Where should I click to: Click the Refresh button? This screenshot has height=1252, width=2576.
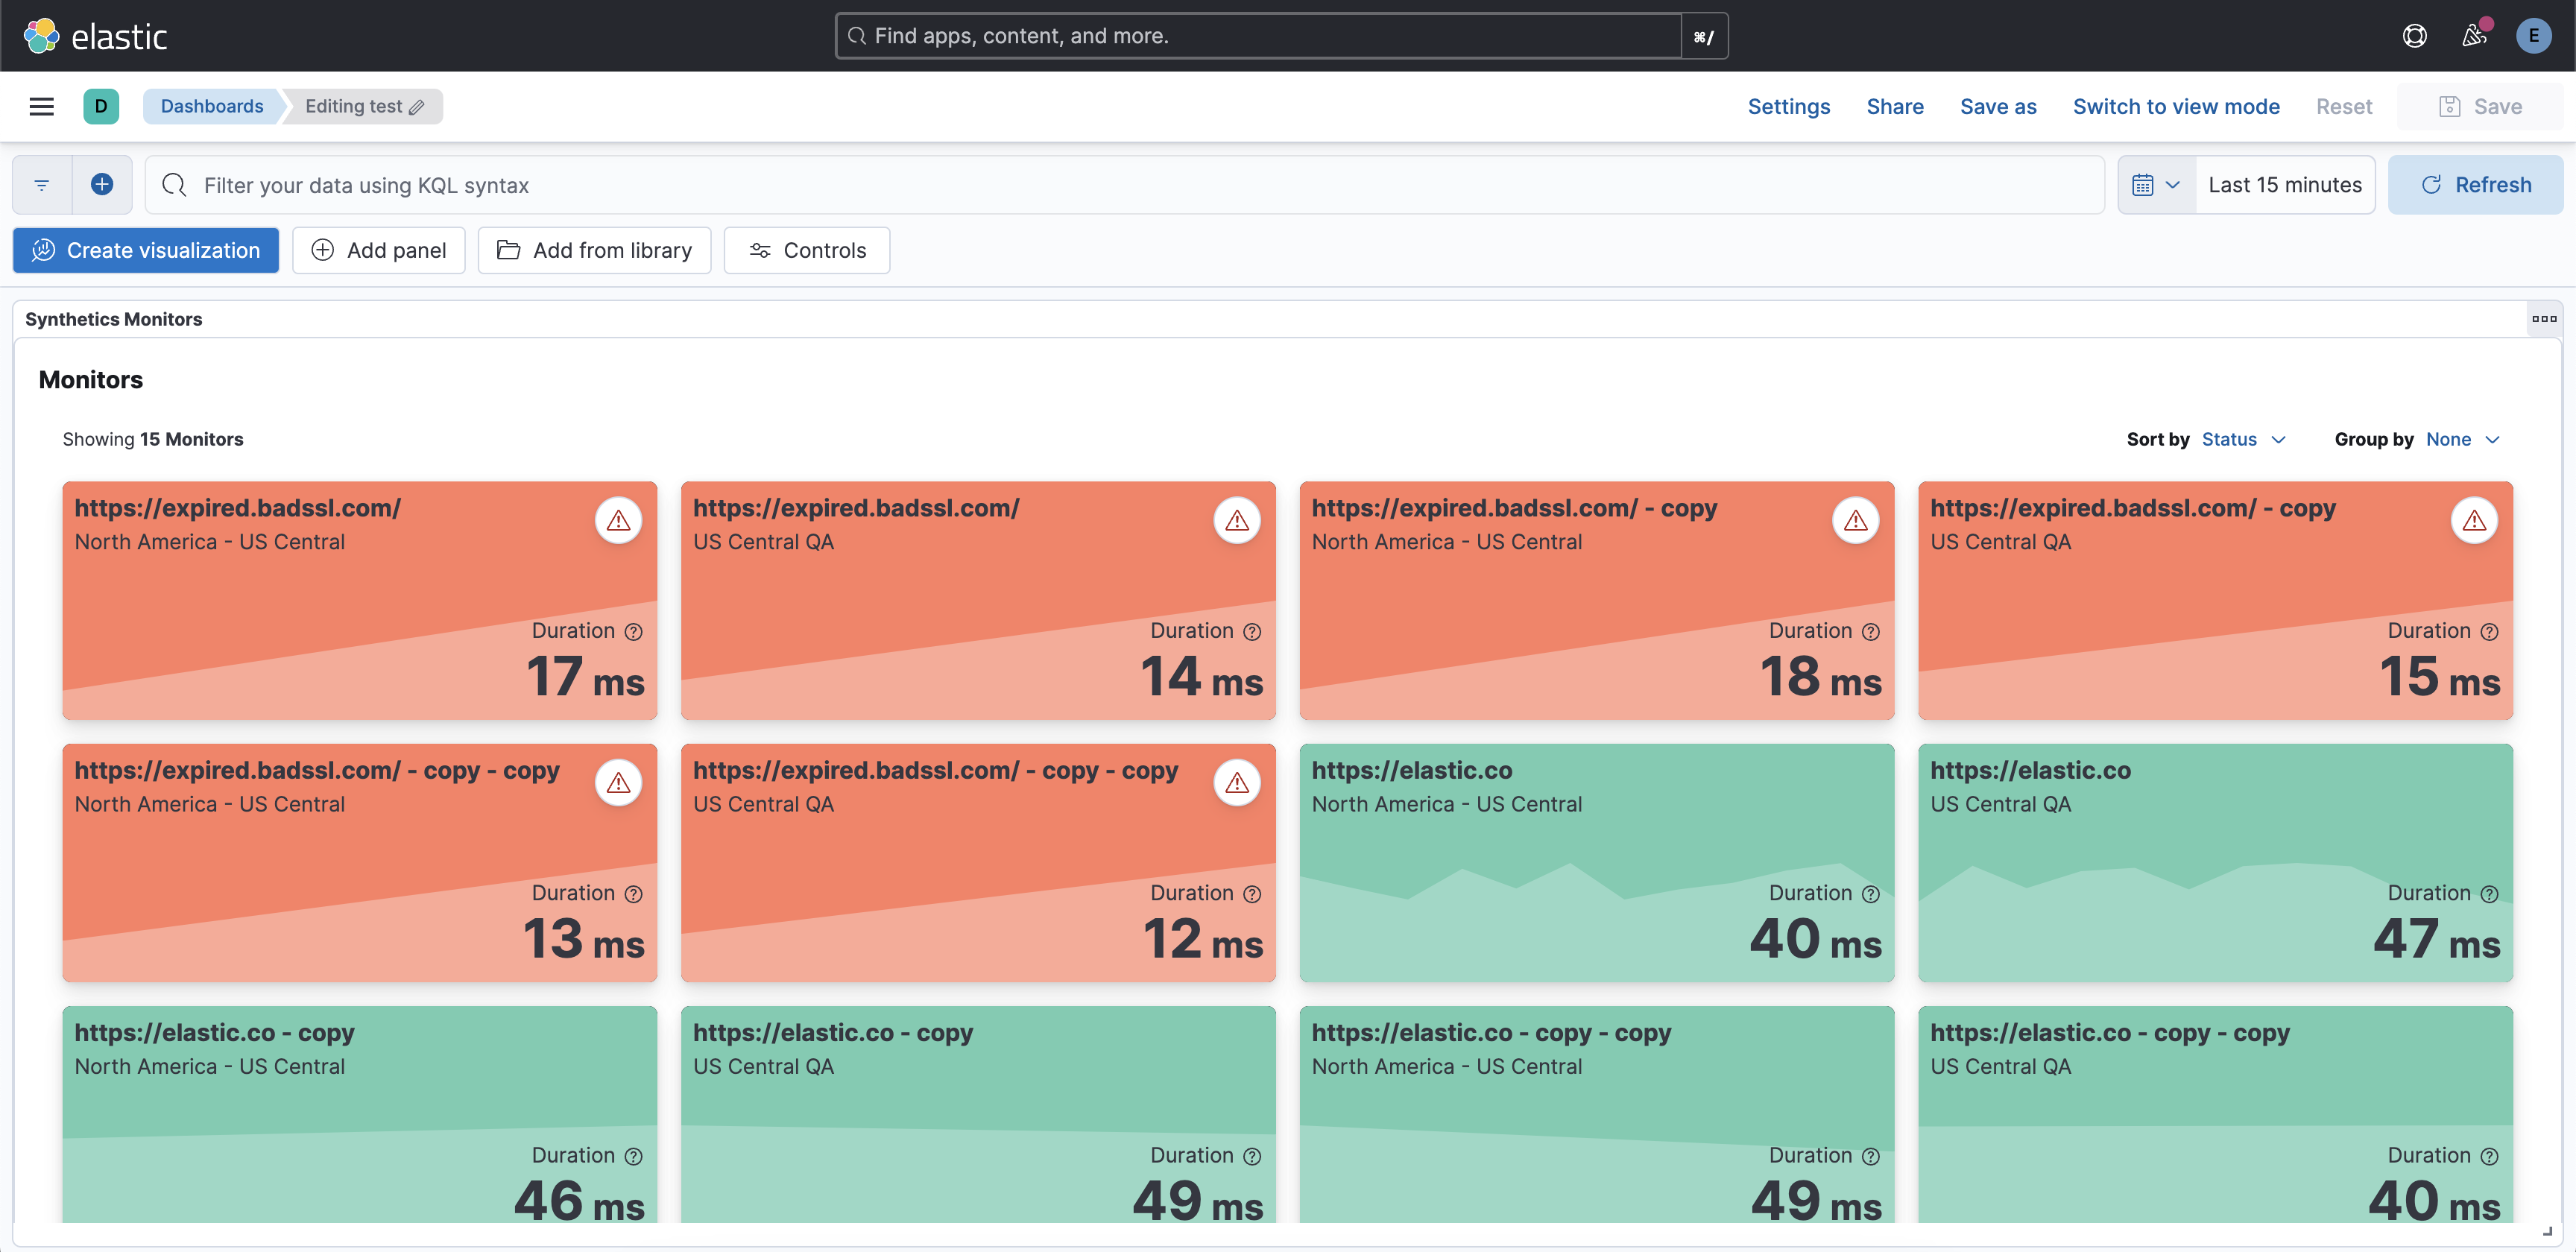point(2475,185)
